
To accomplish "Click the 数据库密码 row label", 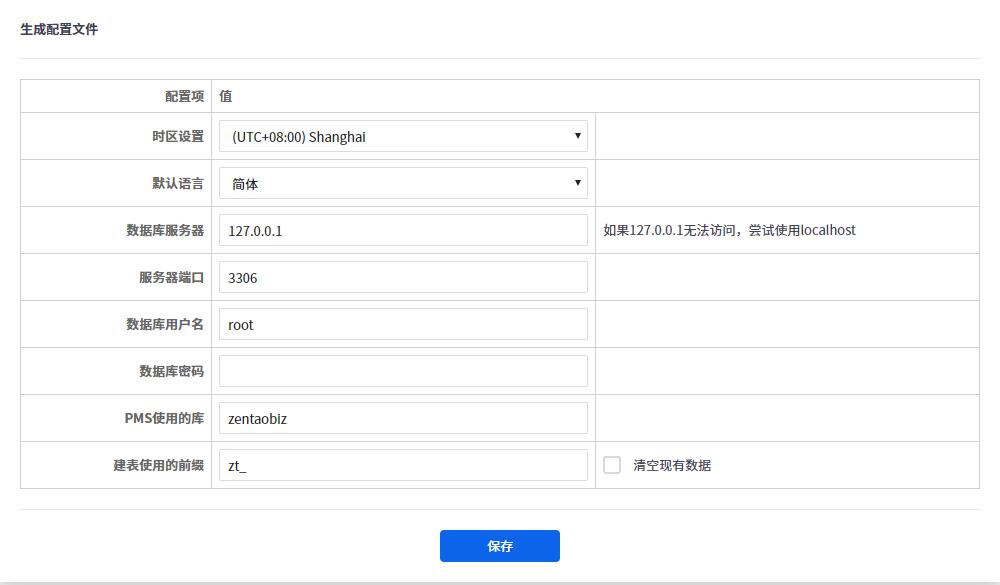I will point(171,371).
